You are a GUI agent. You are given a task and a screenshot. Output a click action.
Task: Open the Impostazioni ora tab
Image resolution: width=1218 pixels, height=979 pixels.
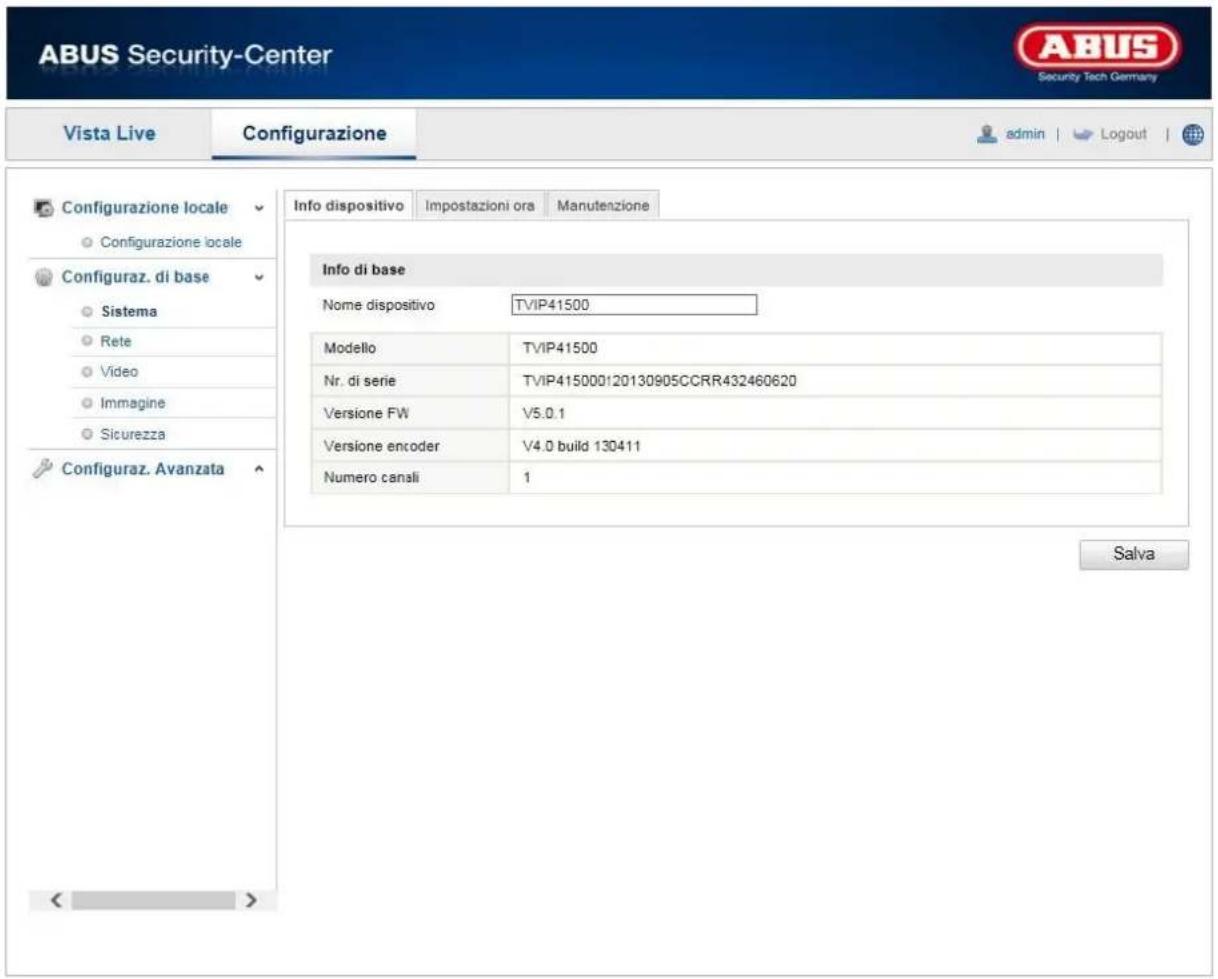point(480,205)
